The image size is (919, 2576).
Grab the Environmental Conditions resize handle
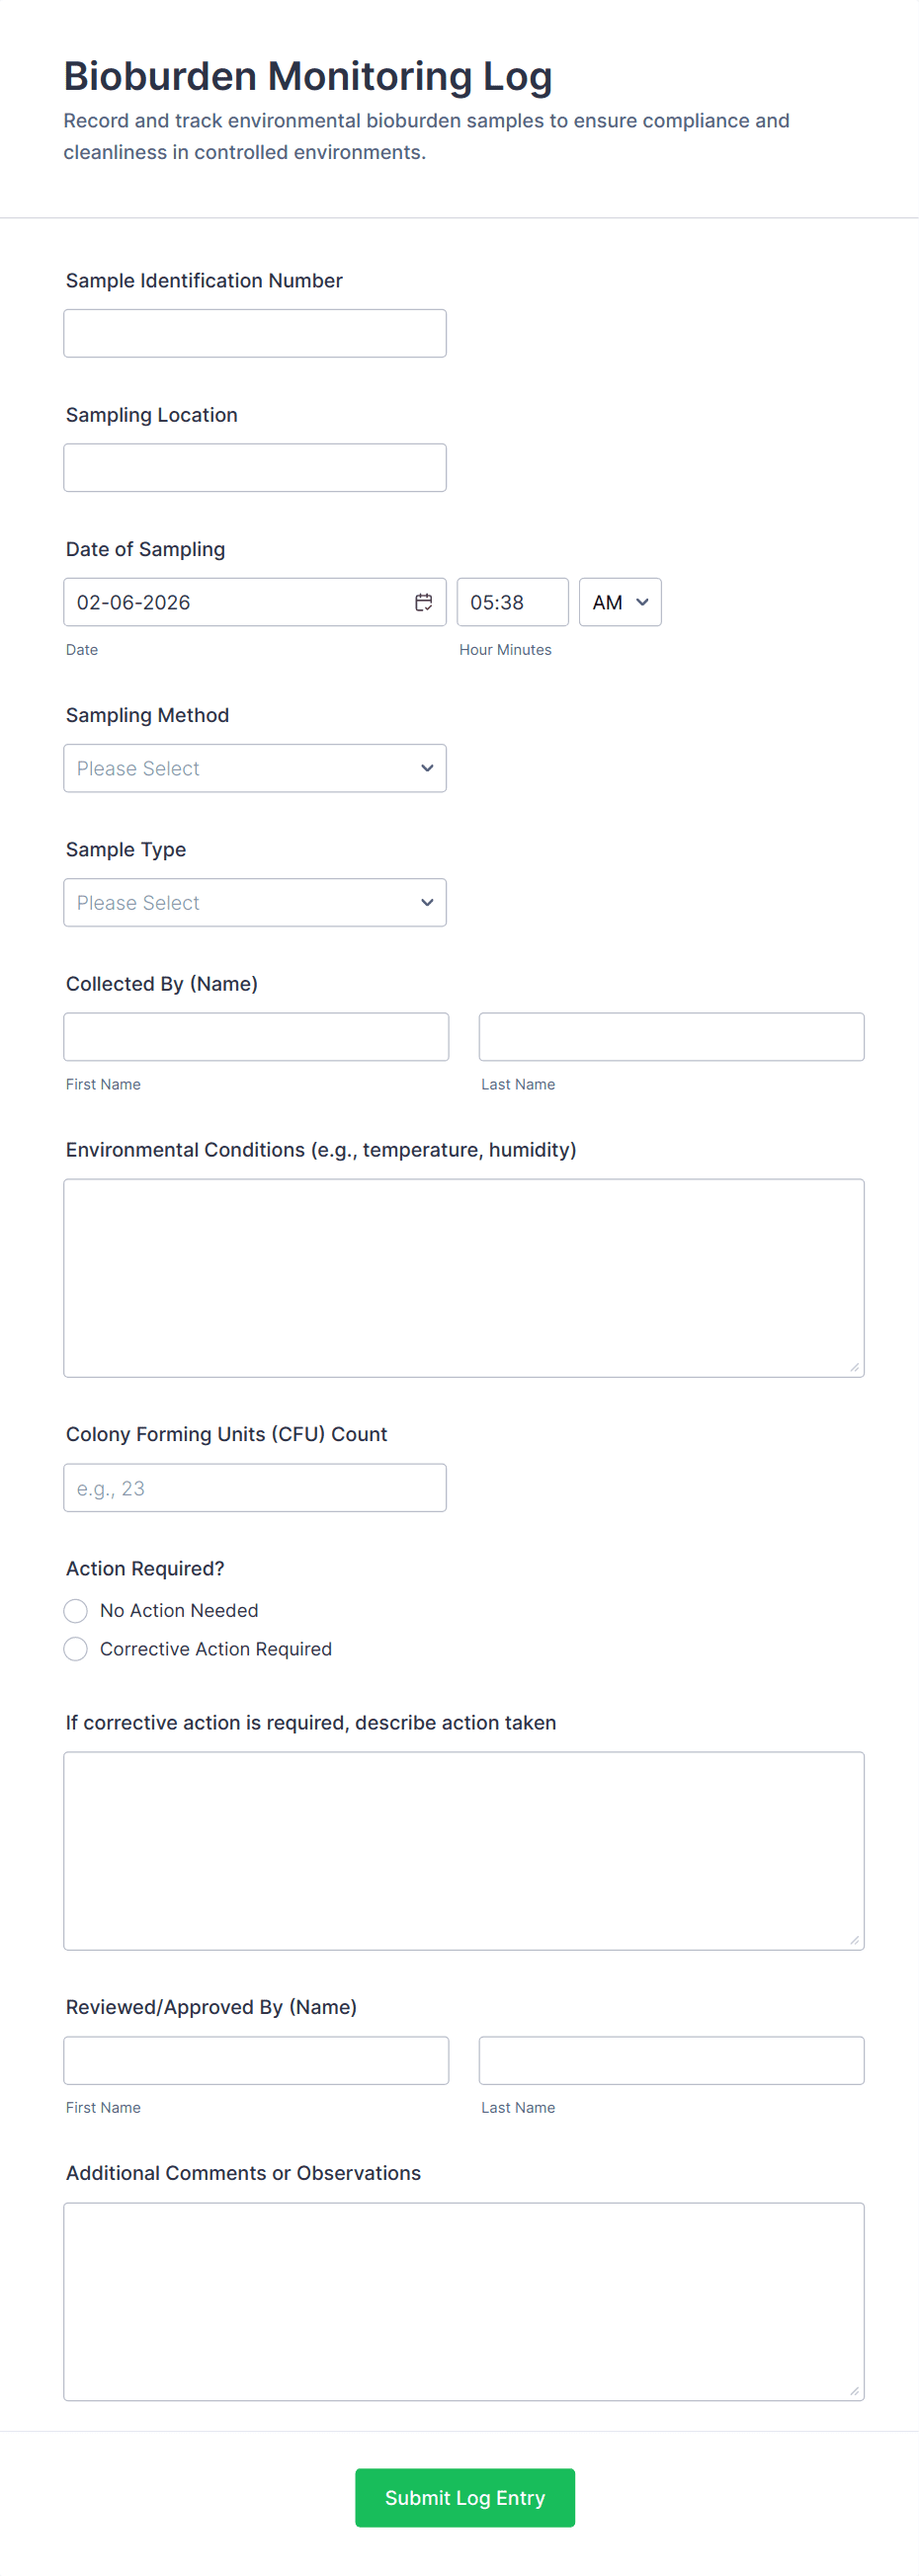click(x=854, y=1367)
